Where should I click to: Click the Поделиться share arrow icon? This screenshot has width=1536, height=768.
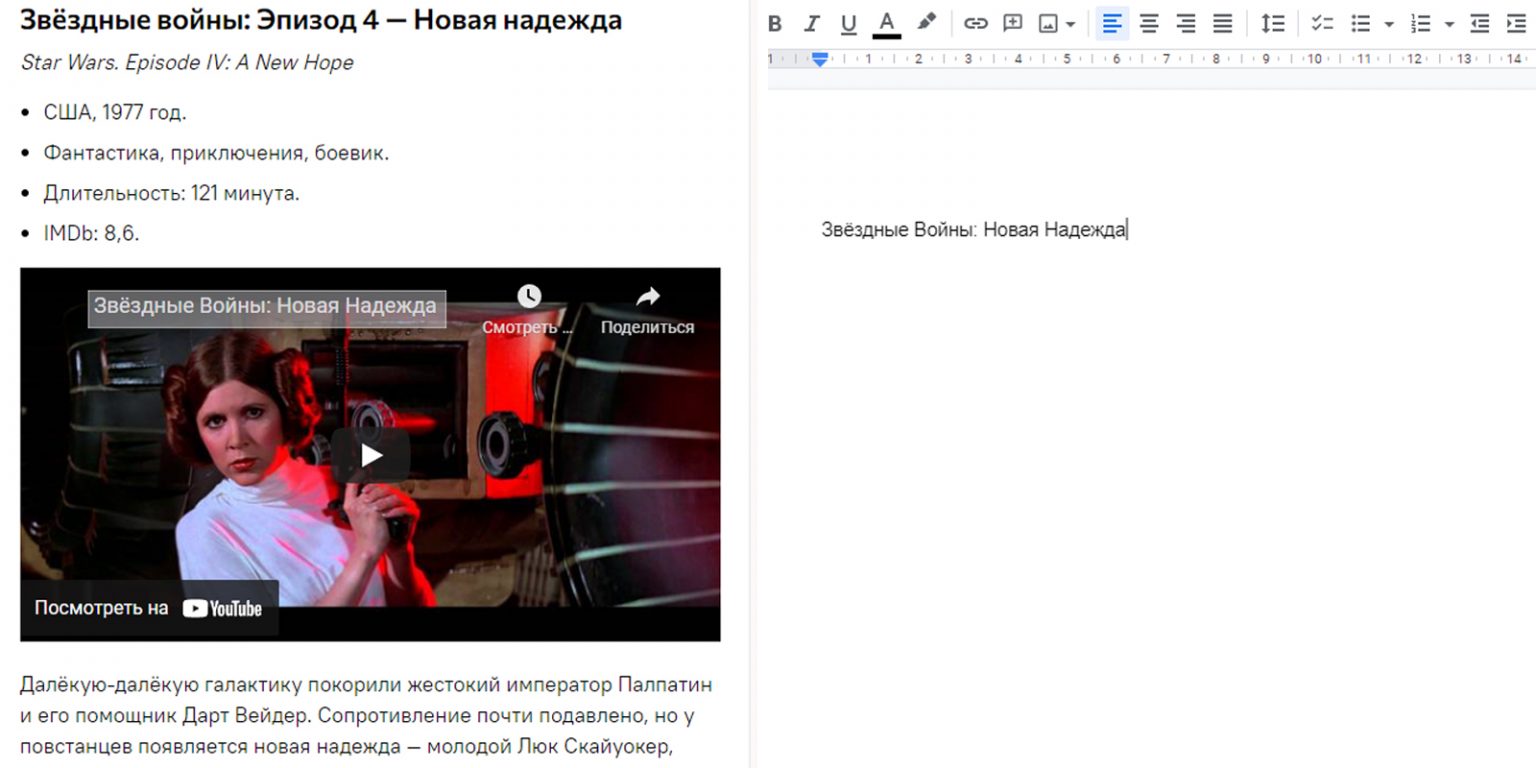pos(648,296)
